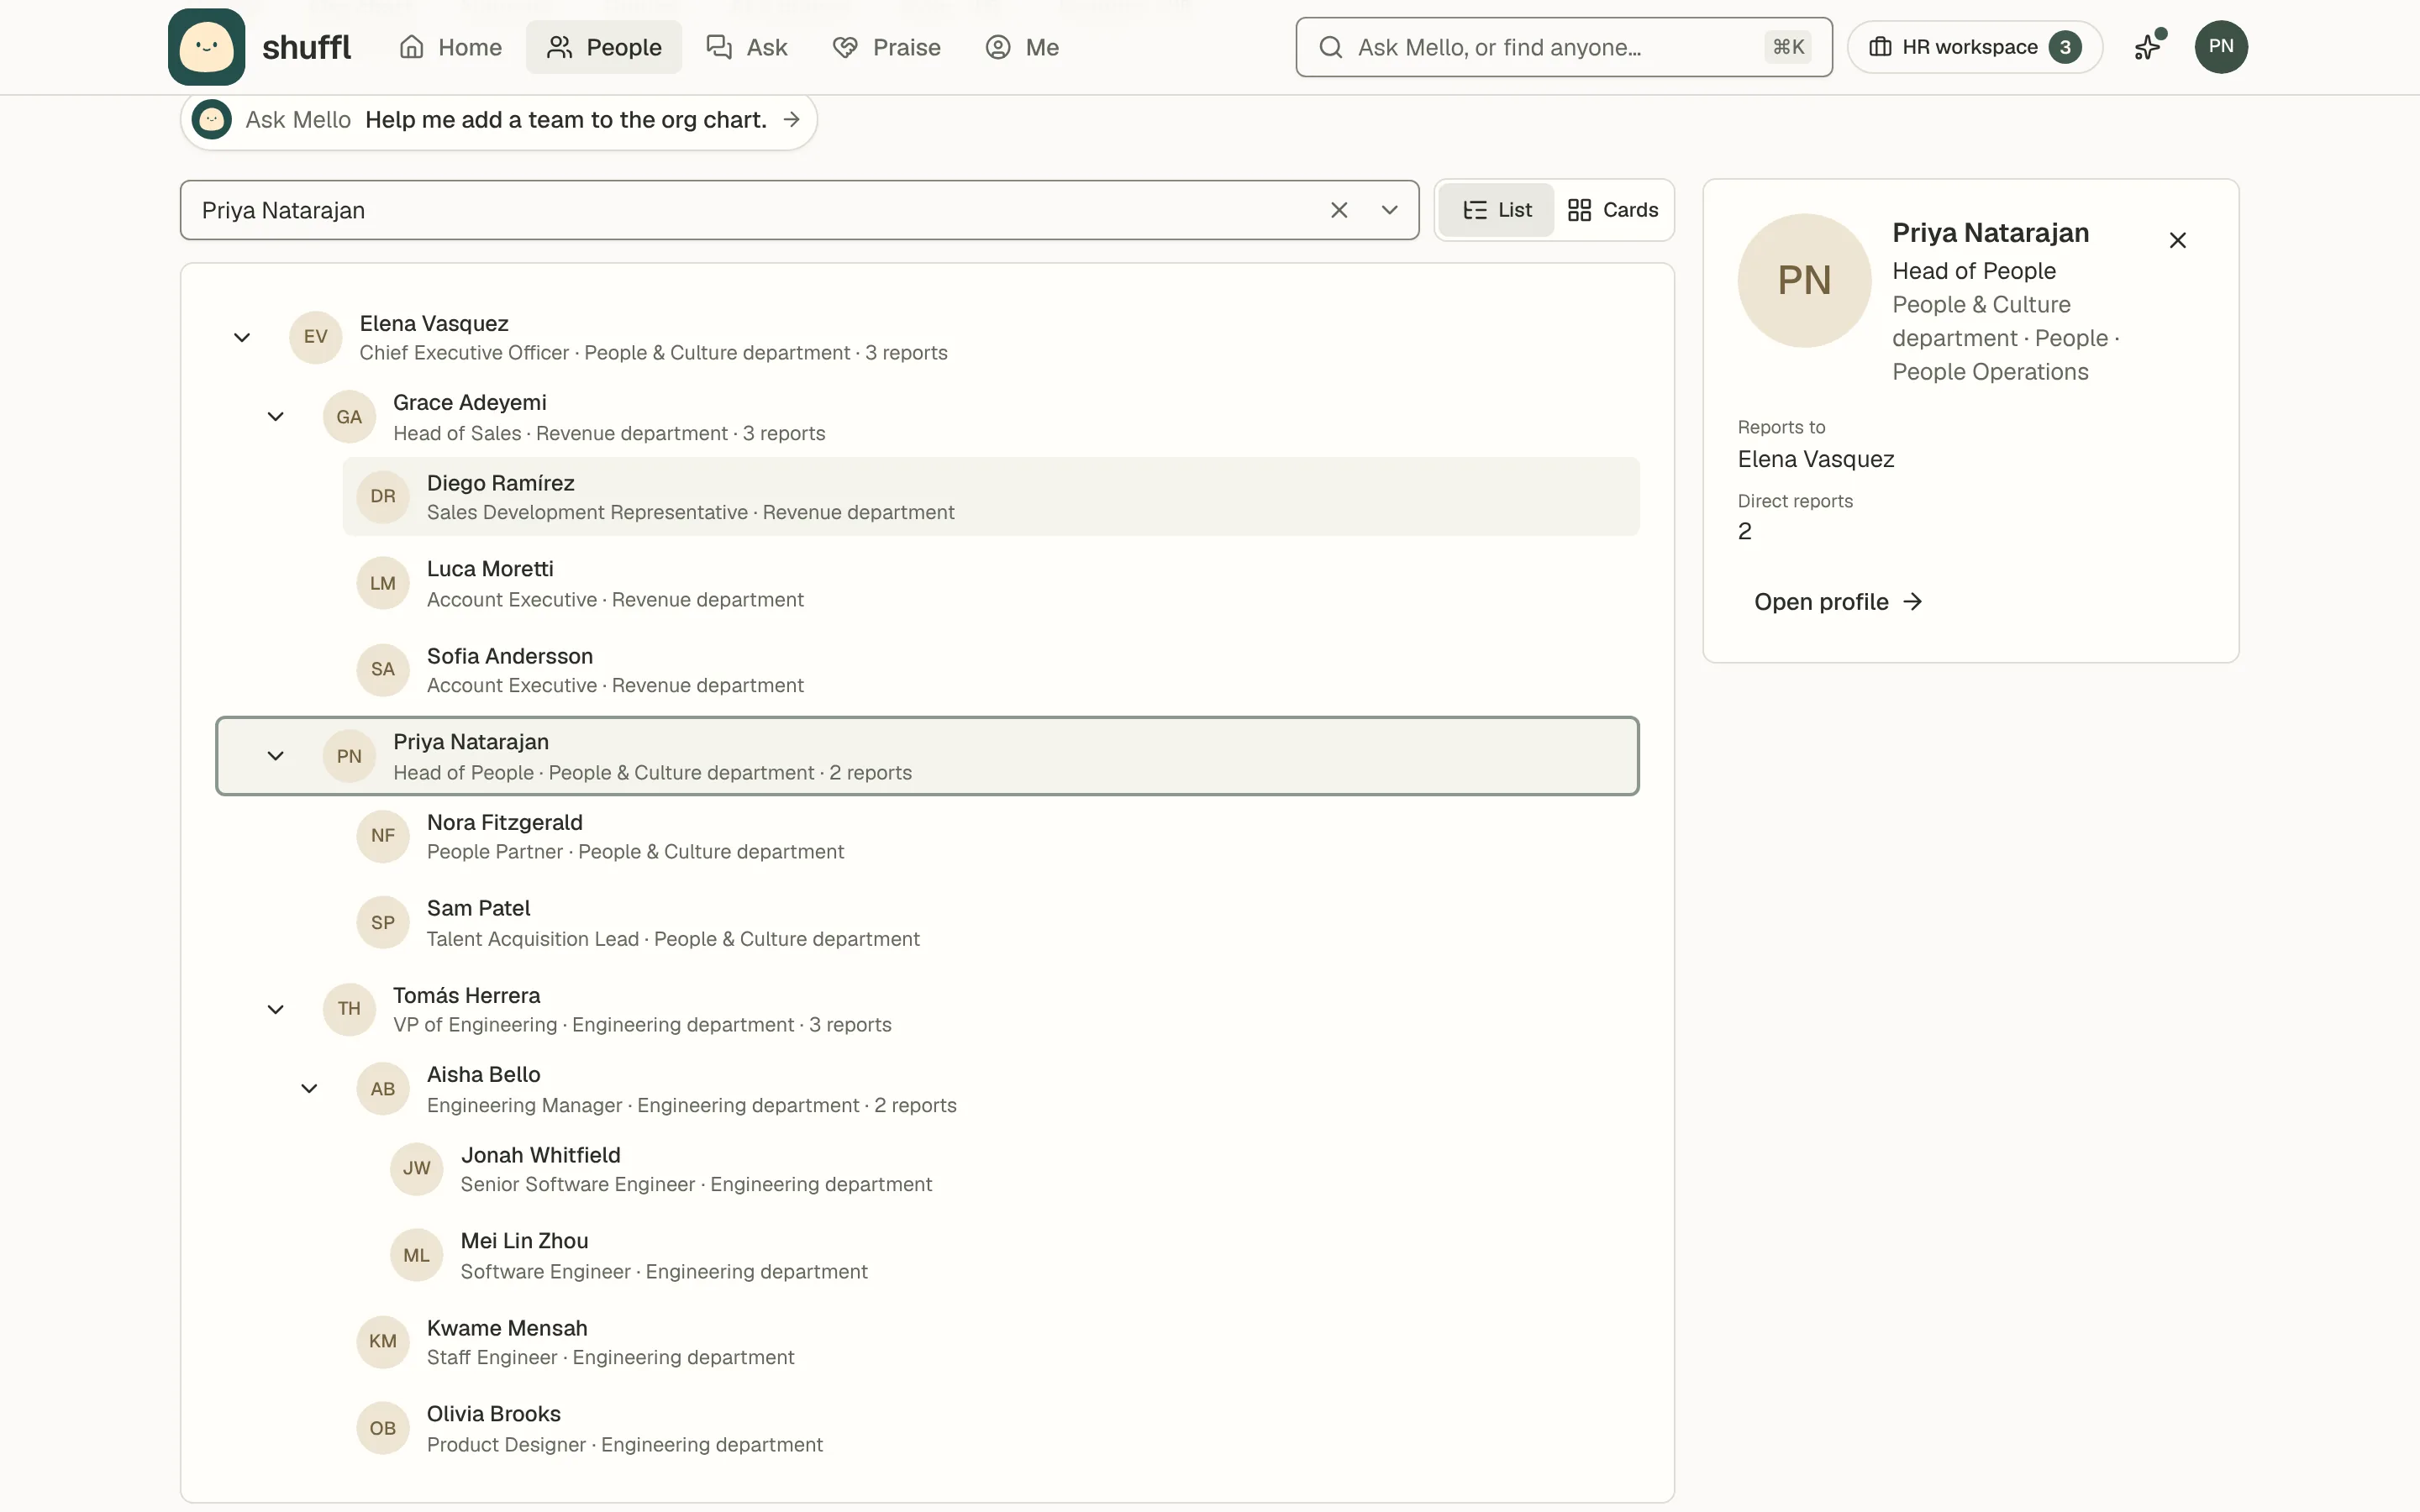Collapse Grace Adeyemi's reports
Viewport: 2420px width, 1512px height.
point(276,417)
